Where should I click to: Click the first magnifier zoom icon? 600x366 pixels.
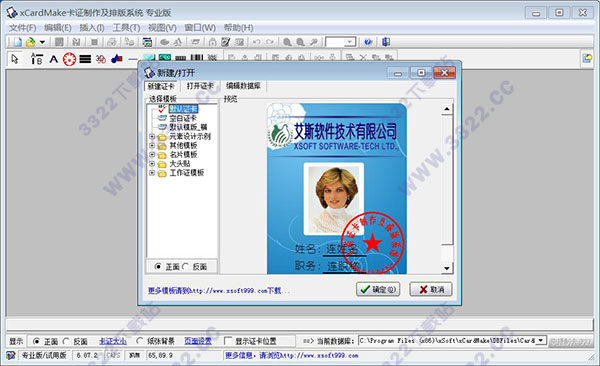tap(287, 42)
